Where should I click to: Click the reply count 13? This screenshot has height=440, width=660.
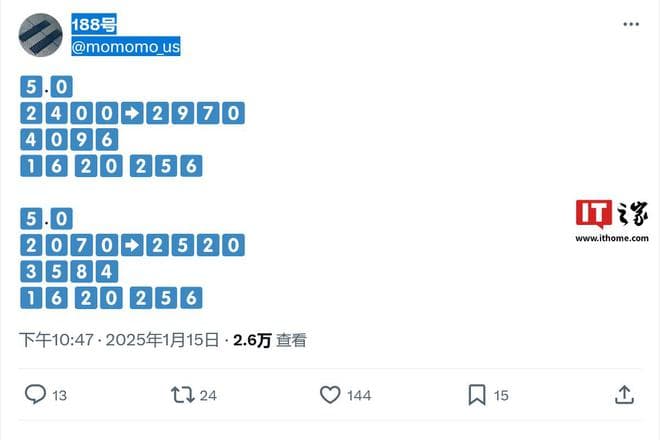tap(59, 396)
